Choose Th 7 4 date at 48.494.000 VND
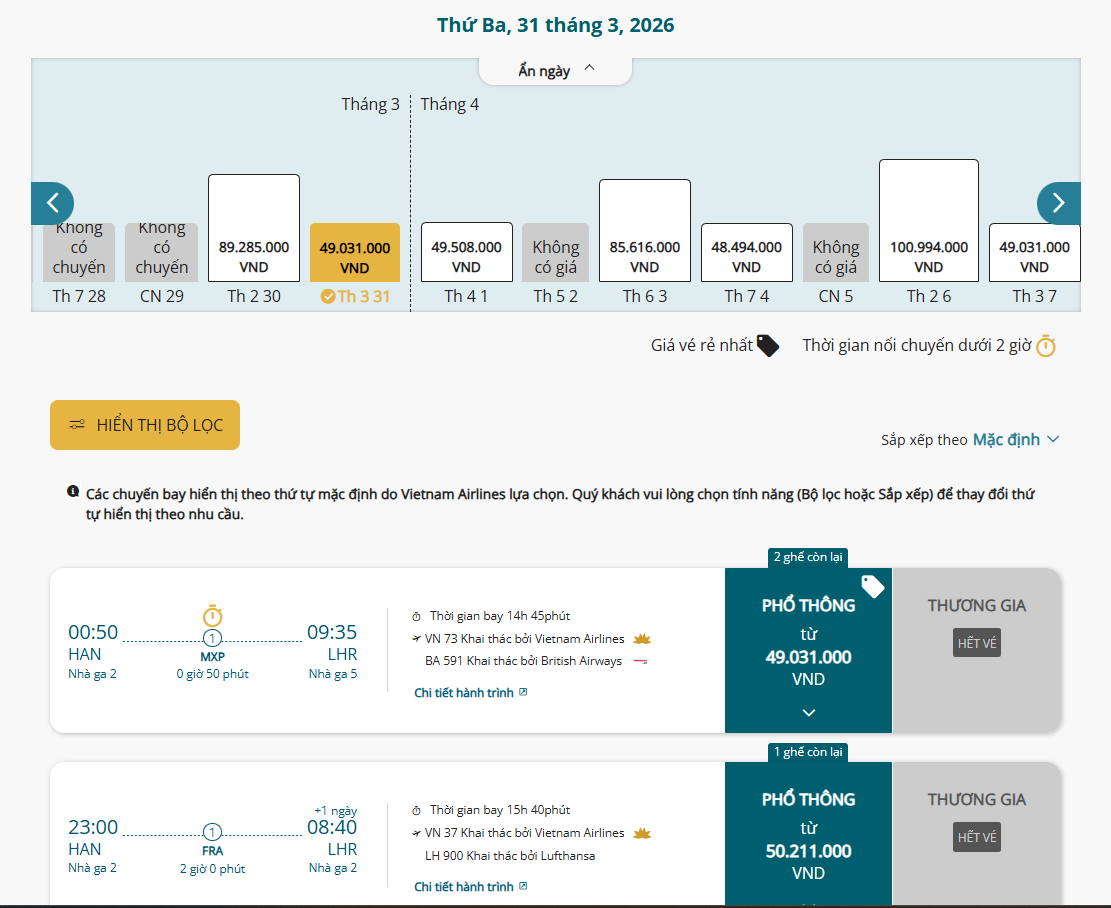This screenshot has height=908, width=1111. pos(746,252)
